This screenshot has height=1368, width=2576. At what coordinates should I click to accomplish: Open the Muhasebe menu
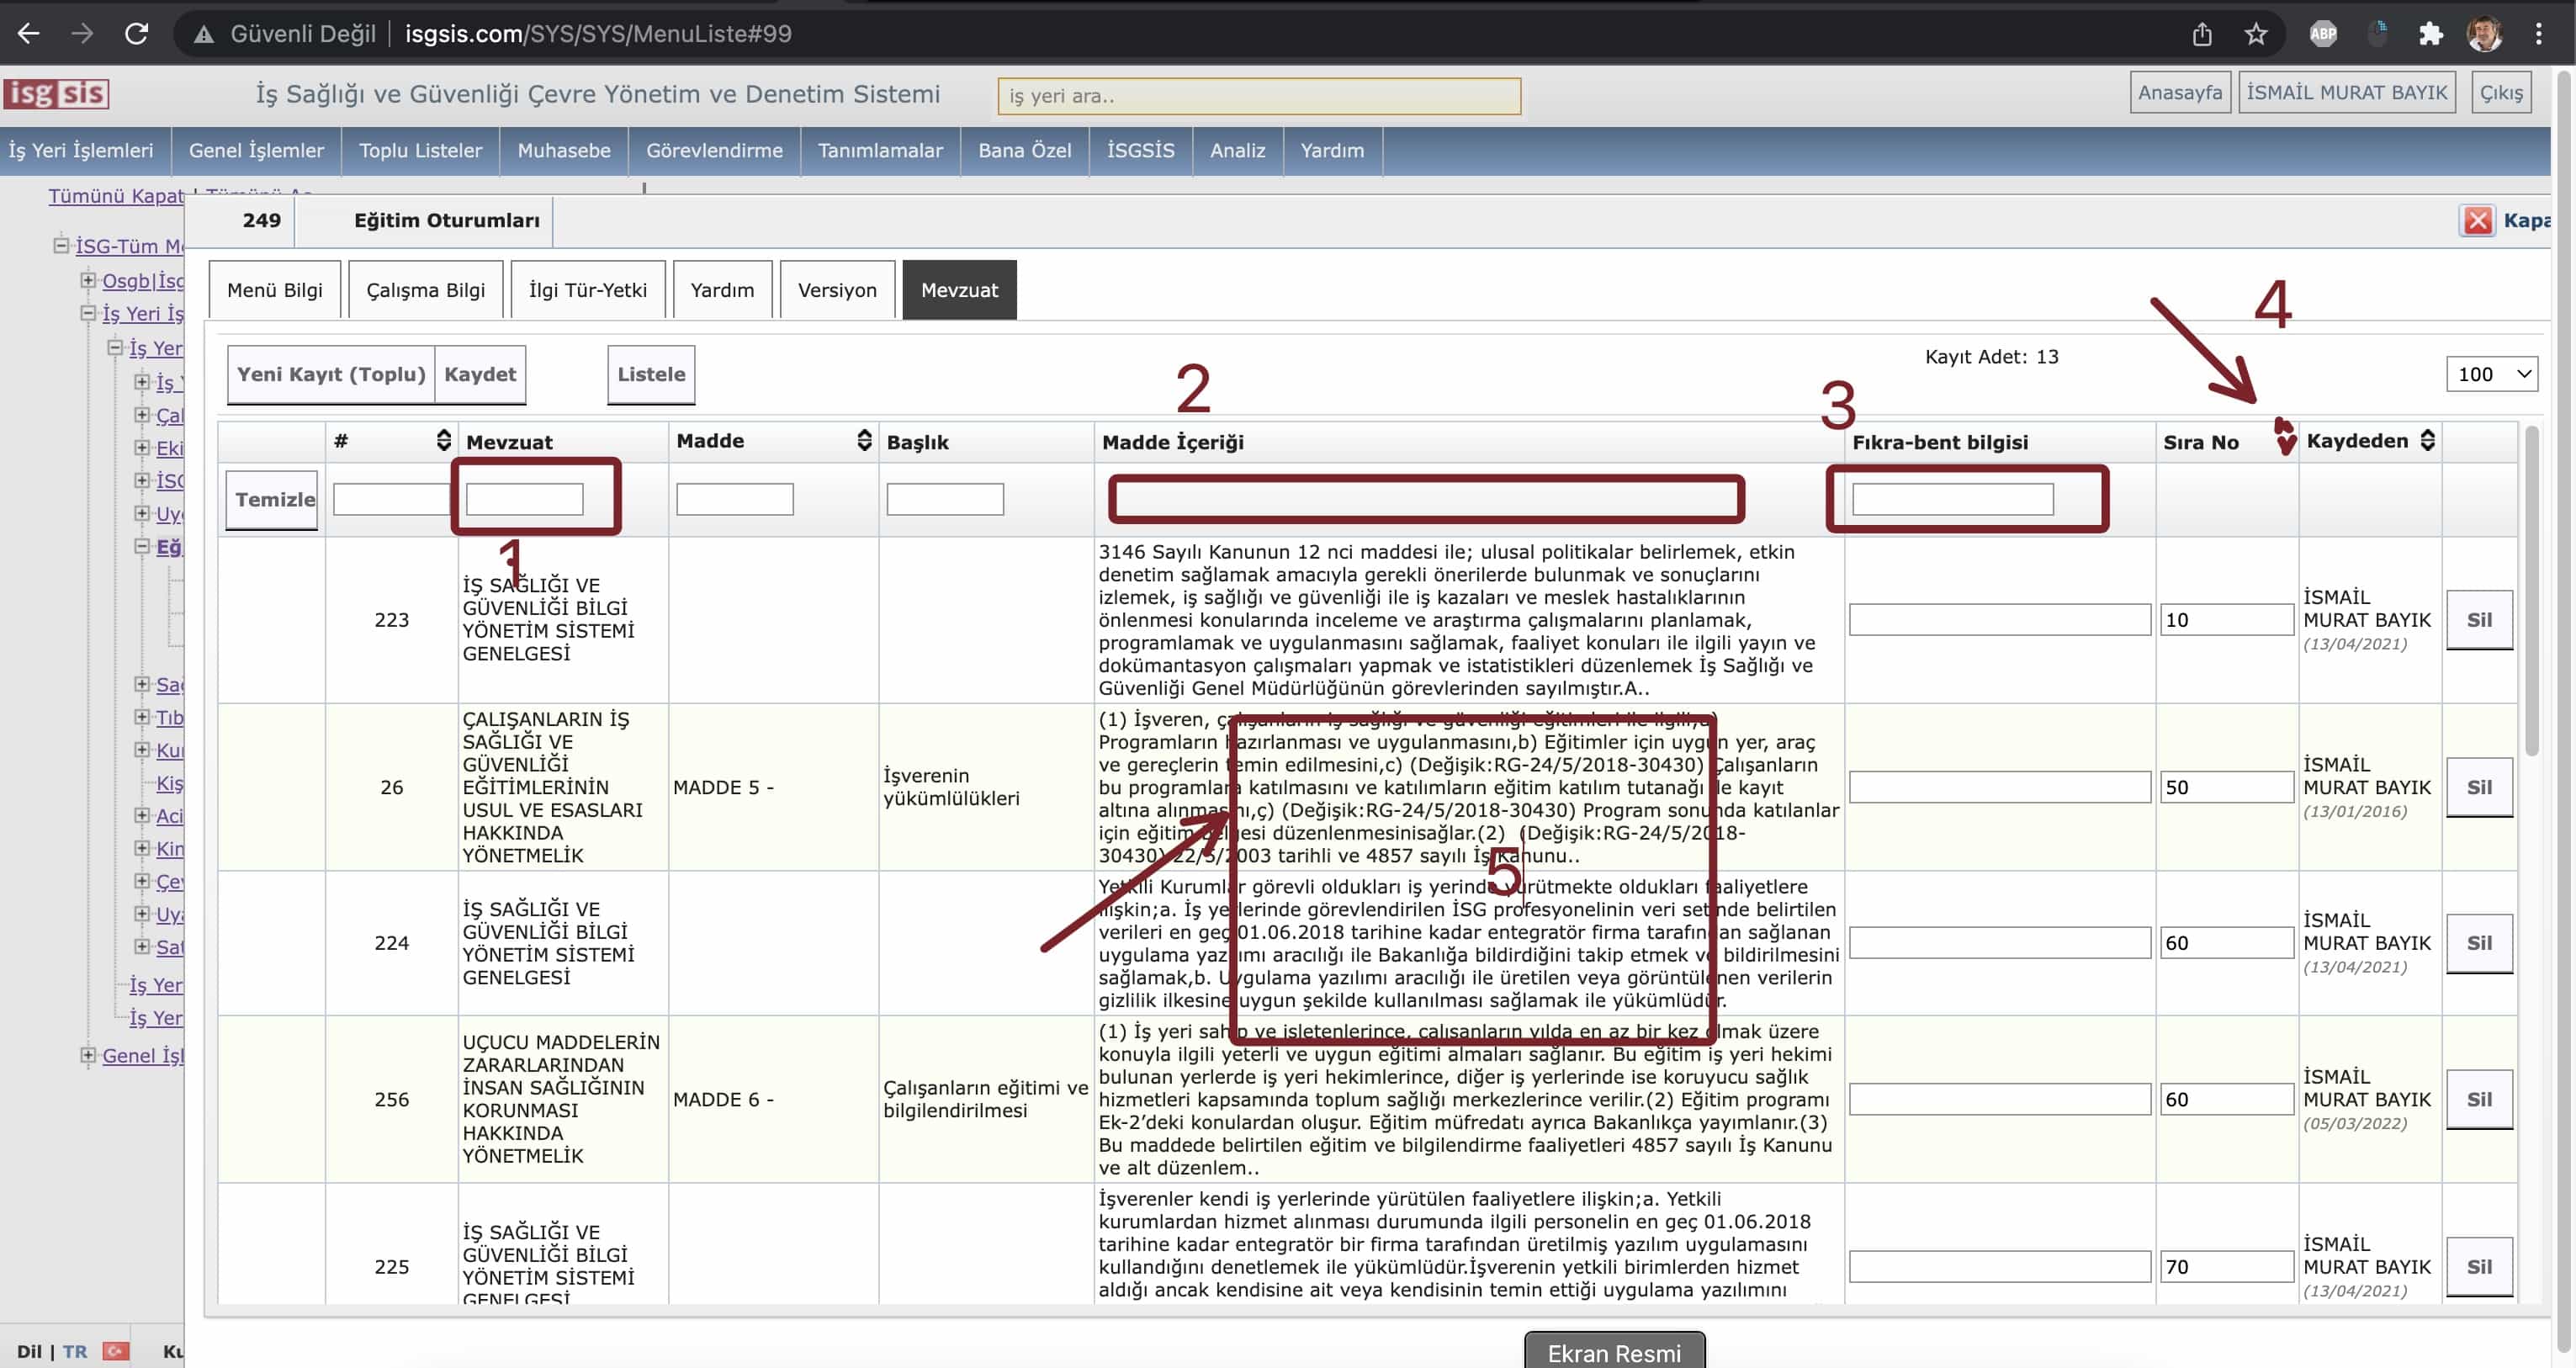pyautogui.click(x=563, y=150)
